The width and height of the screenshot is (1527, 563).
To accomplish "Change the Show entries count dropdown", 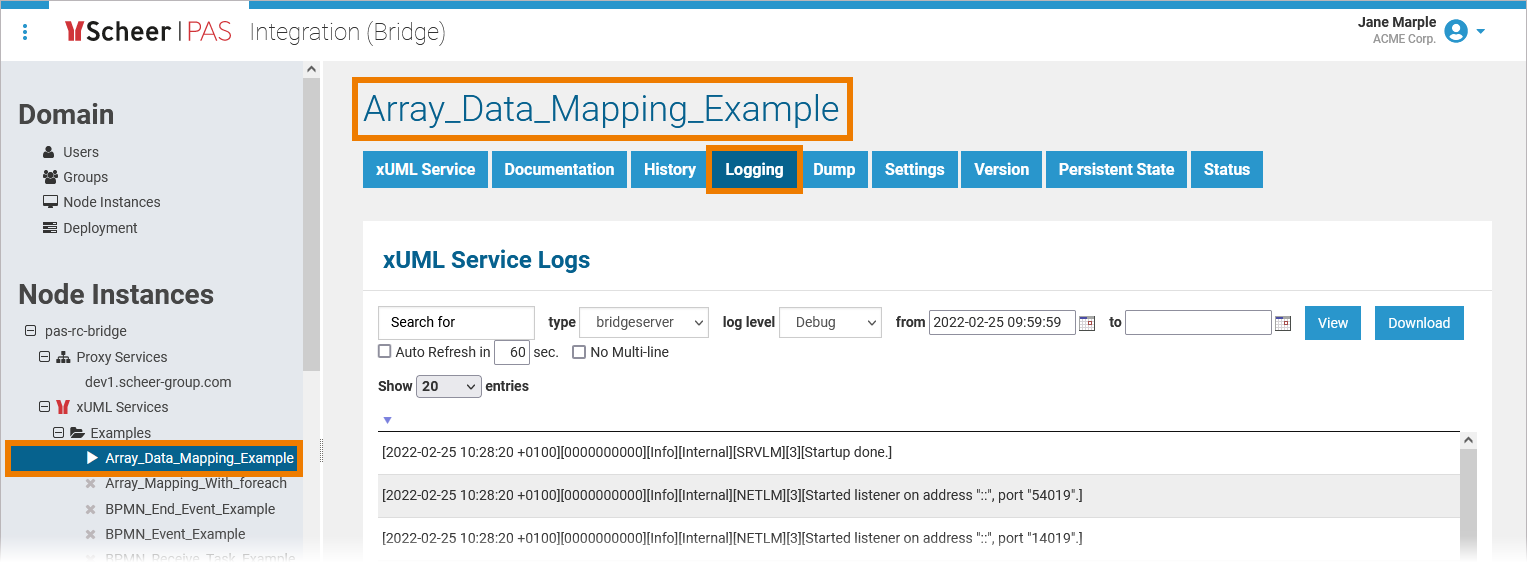I will tap(449, 386).
